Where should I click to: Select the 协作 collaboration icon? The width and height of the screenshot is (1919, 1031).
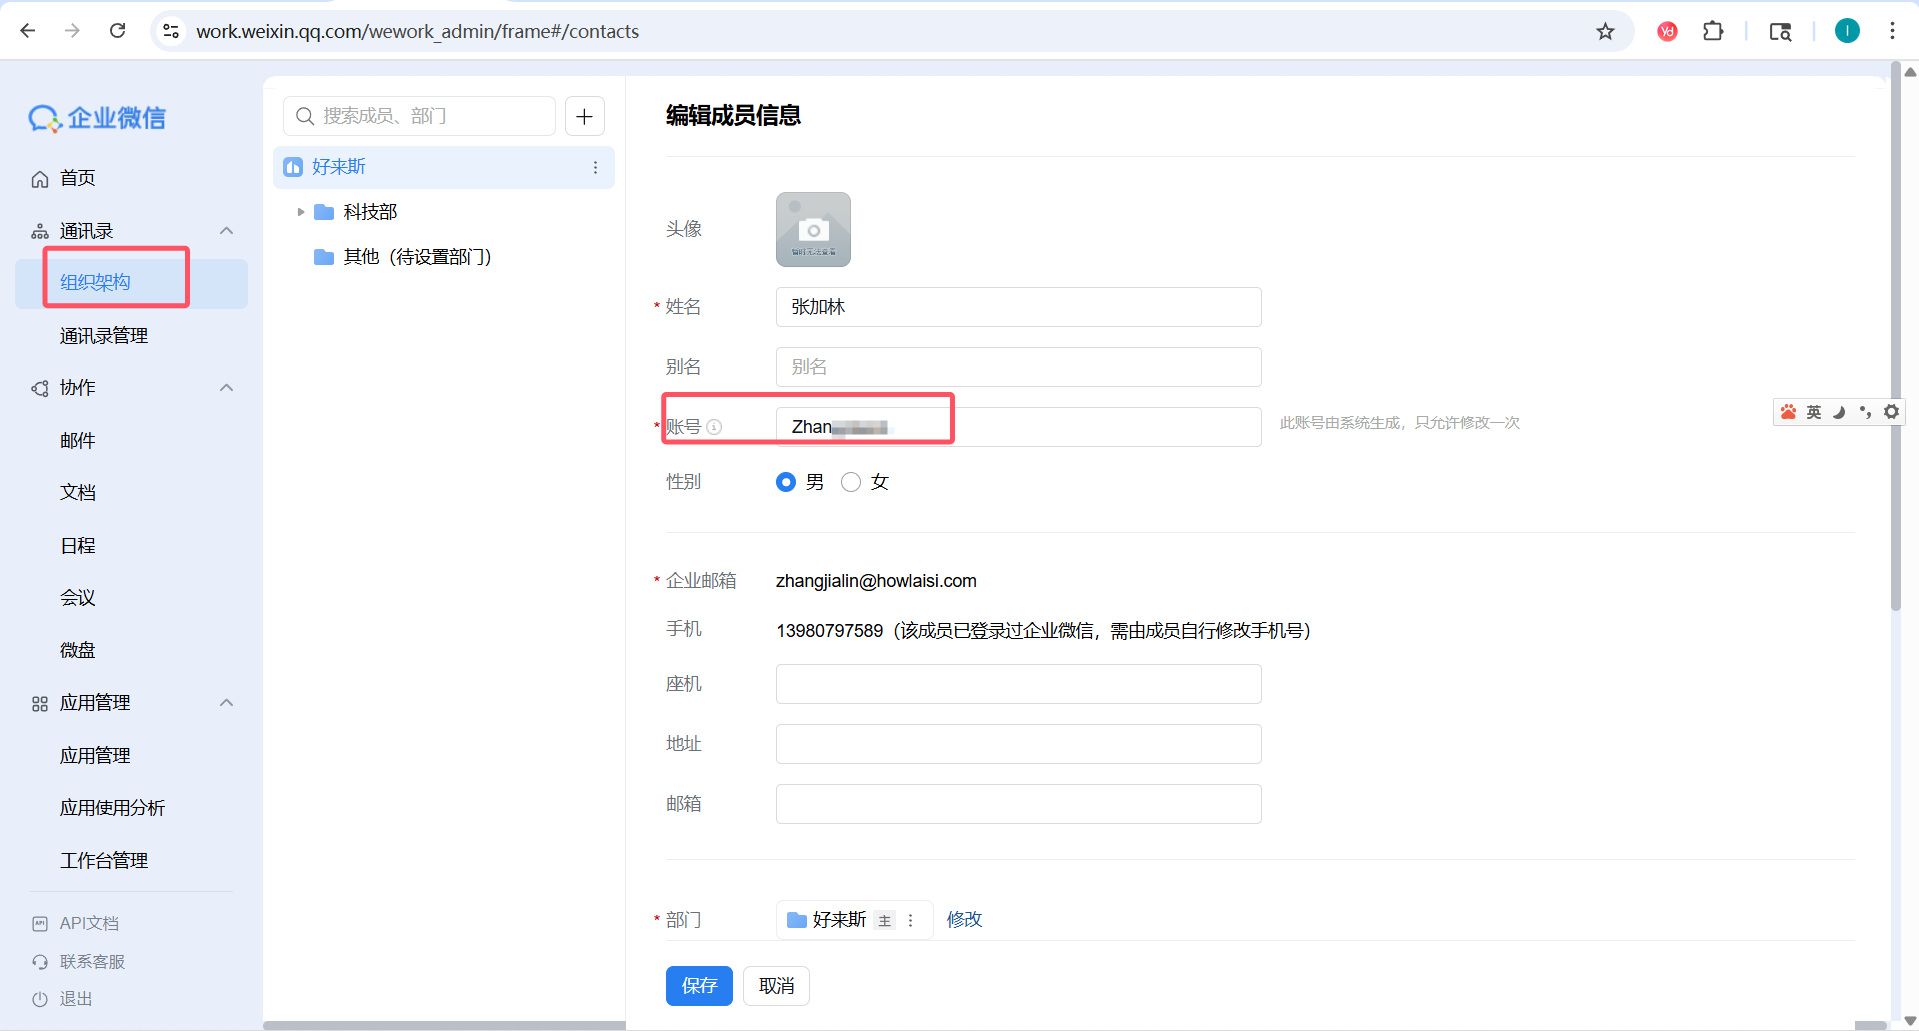39,388
